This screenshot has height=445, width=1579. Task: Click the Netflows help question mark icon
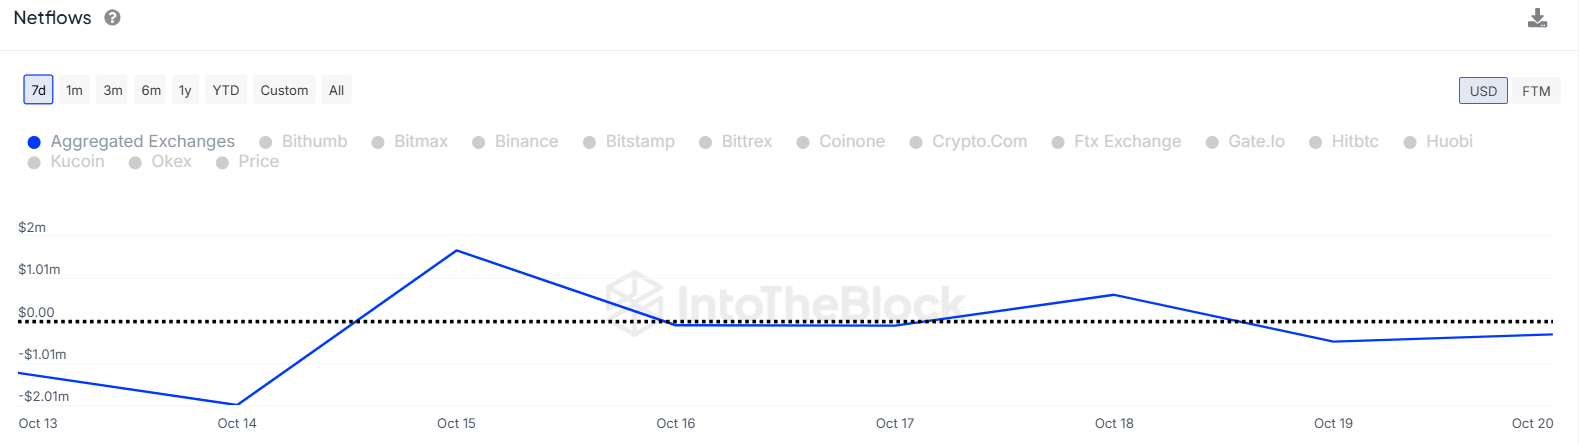tap(113, 18)
